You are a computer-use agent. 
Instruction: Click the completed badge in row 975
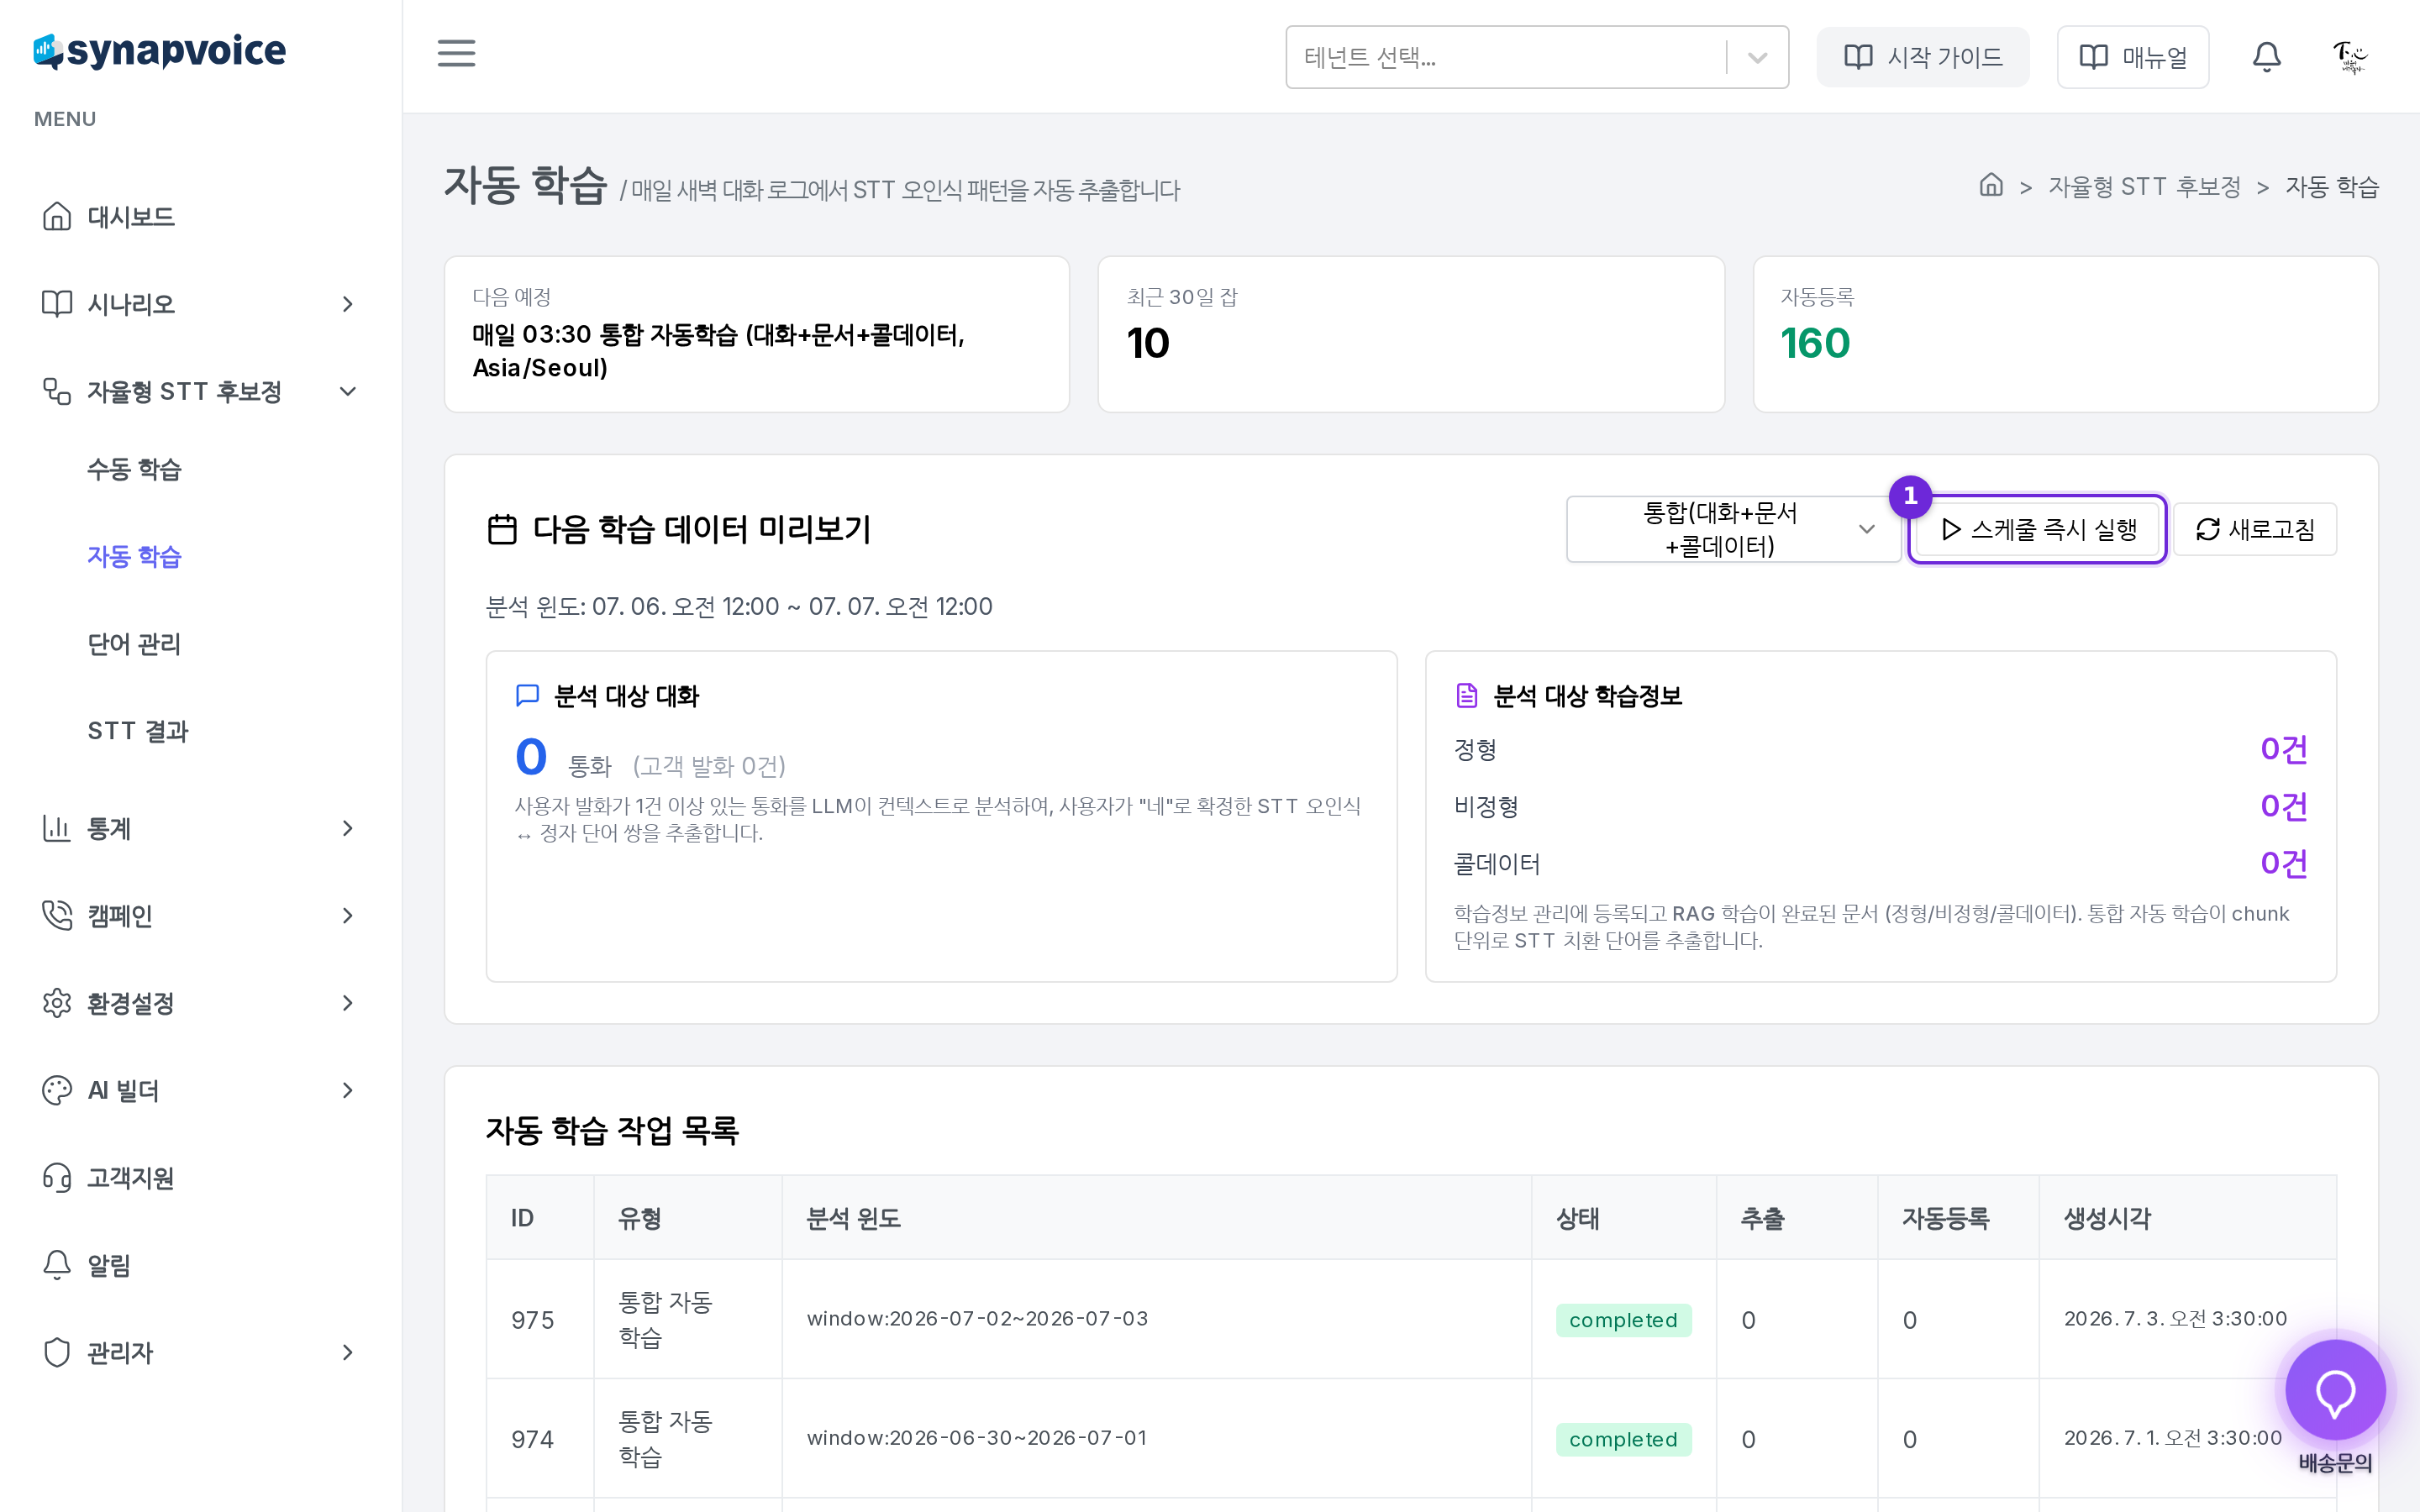1623,1320
